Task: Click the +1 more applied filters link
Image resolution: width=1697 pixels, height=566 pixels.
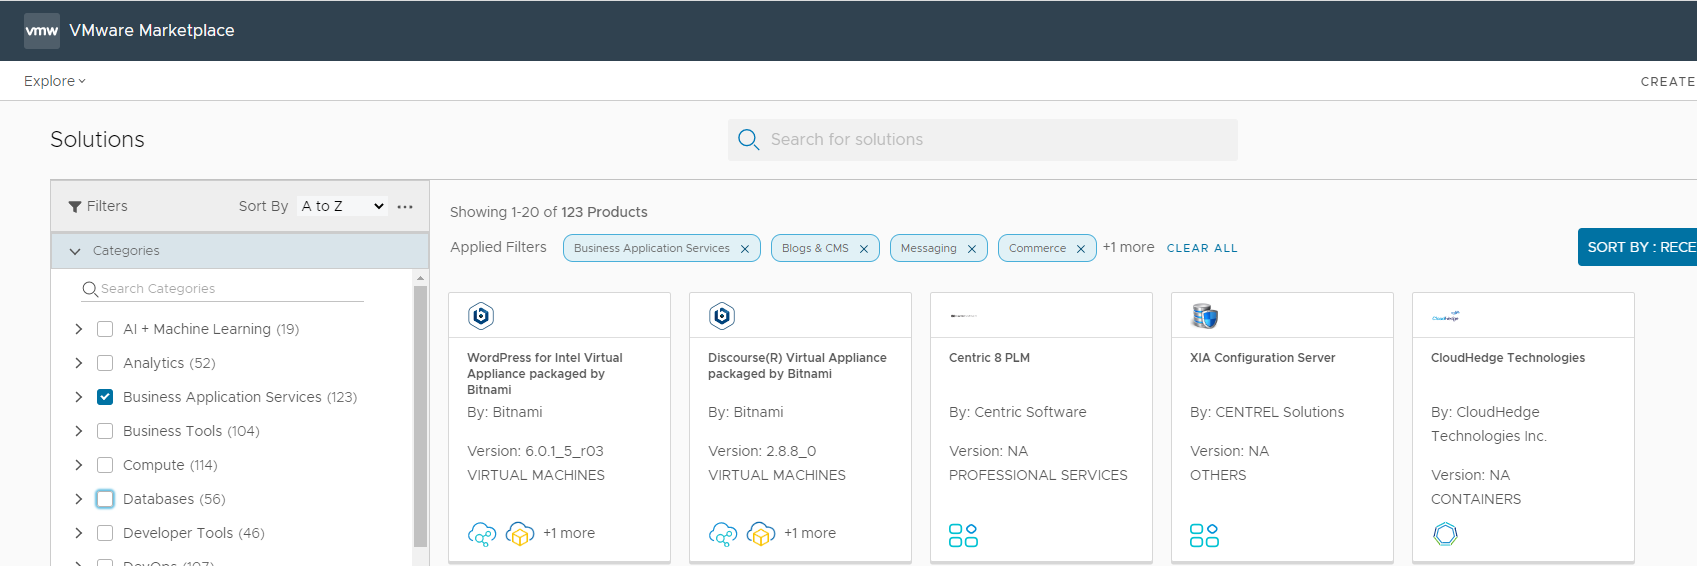Action: [x=1128, y=247]
